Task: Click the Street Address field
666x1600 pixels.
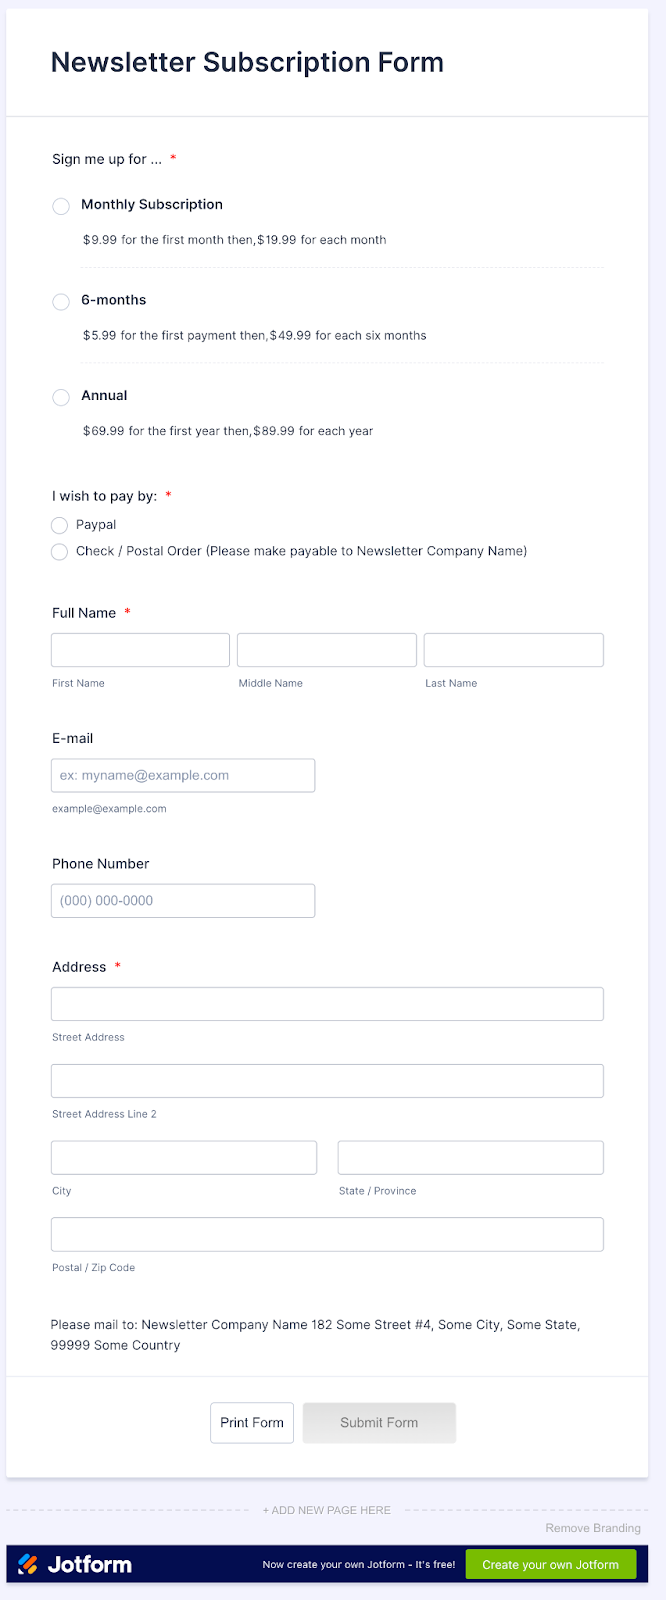Action: coord(327,1004)
